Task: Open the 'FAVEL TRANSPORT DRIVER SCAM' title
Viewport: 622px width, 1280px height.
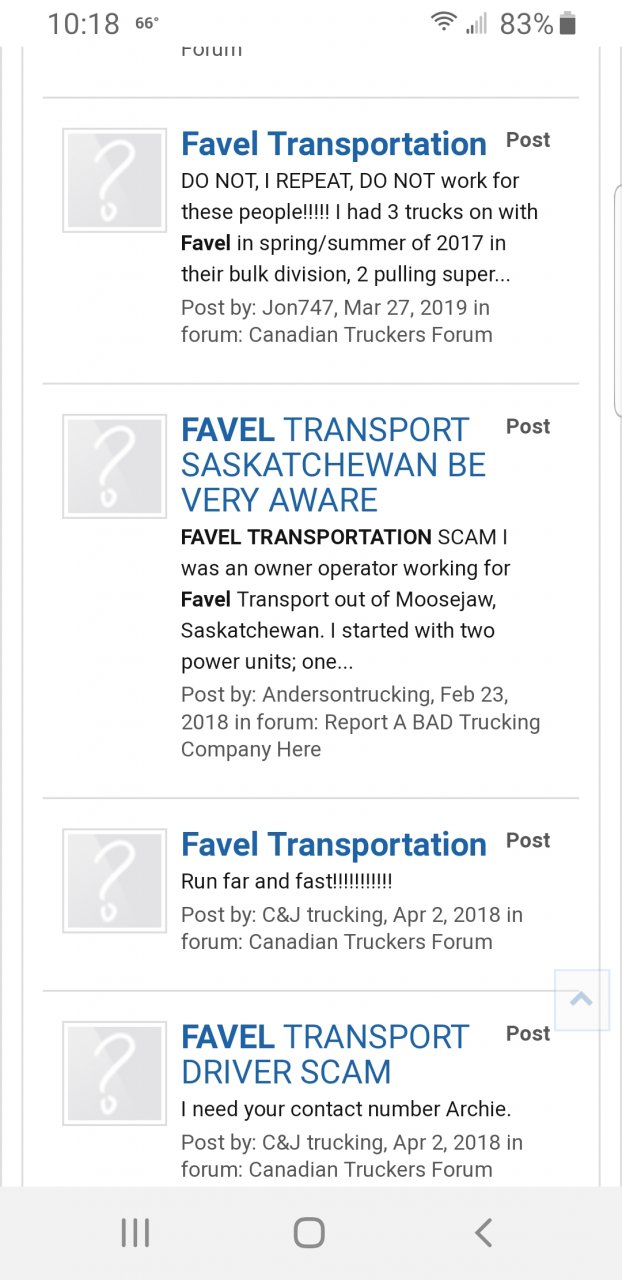Action: (324, 1054)
